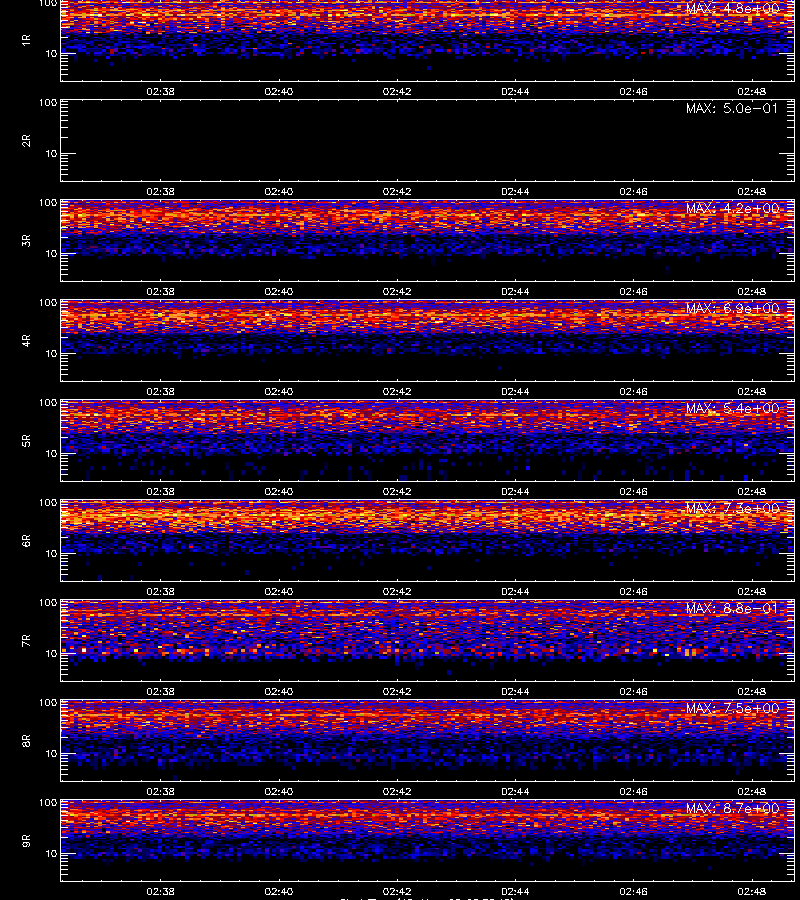
Task: Select the MAX: 6.9e+00 readout
Action: point(732,308)
